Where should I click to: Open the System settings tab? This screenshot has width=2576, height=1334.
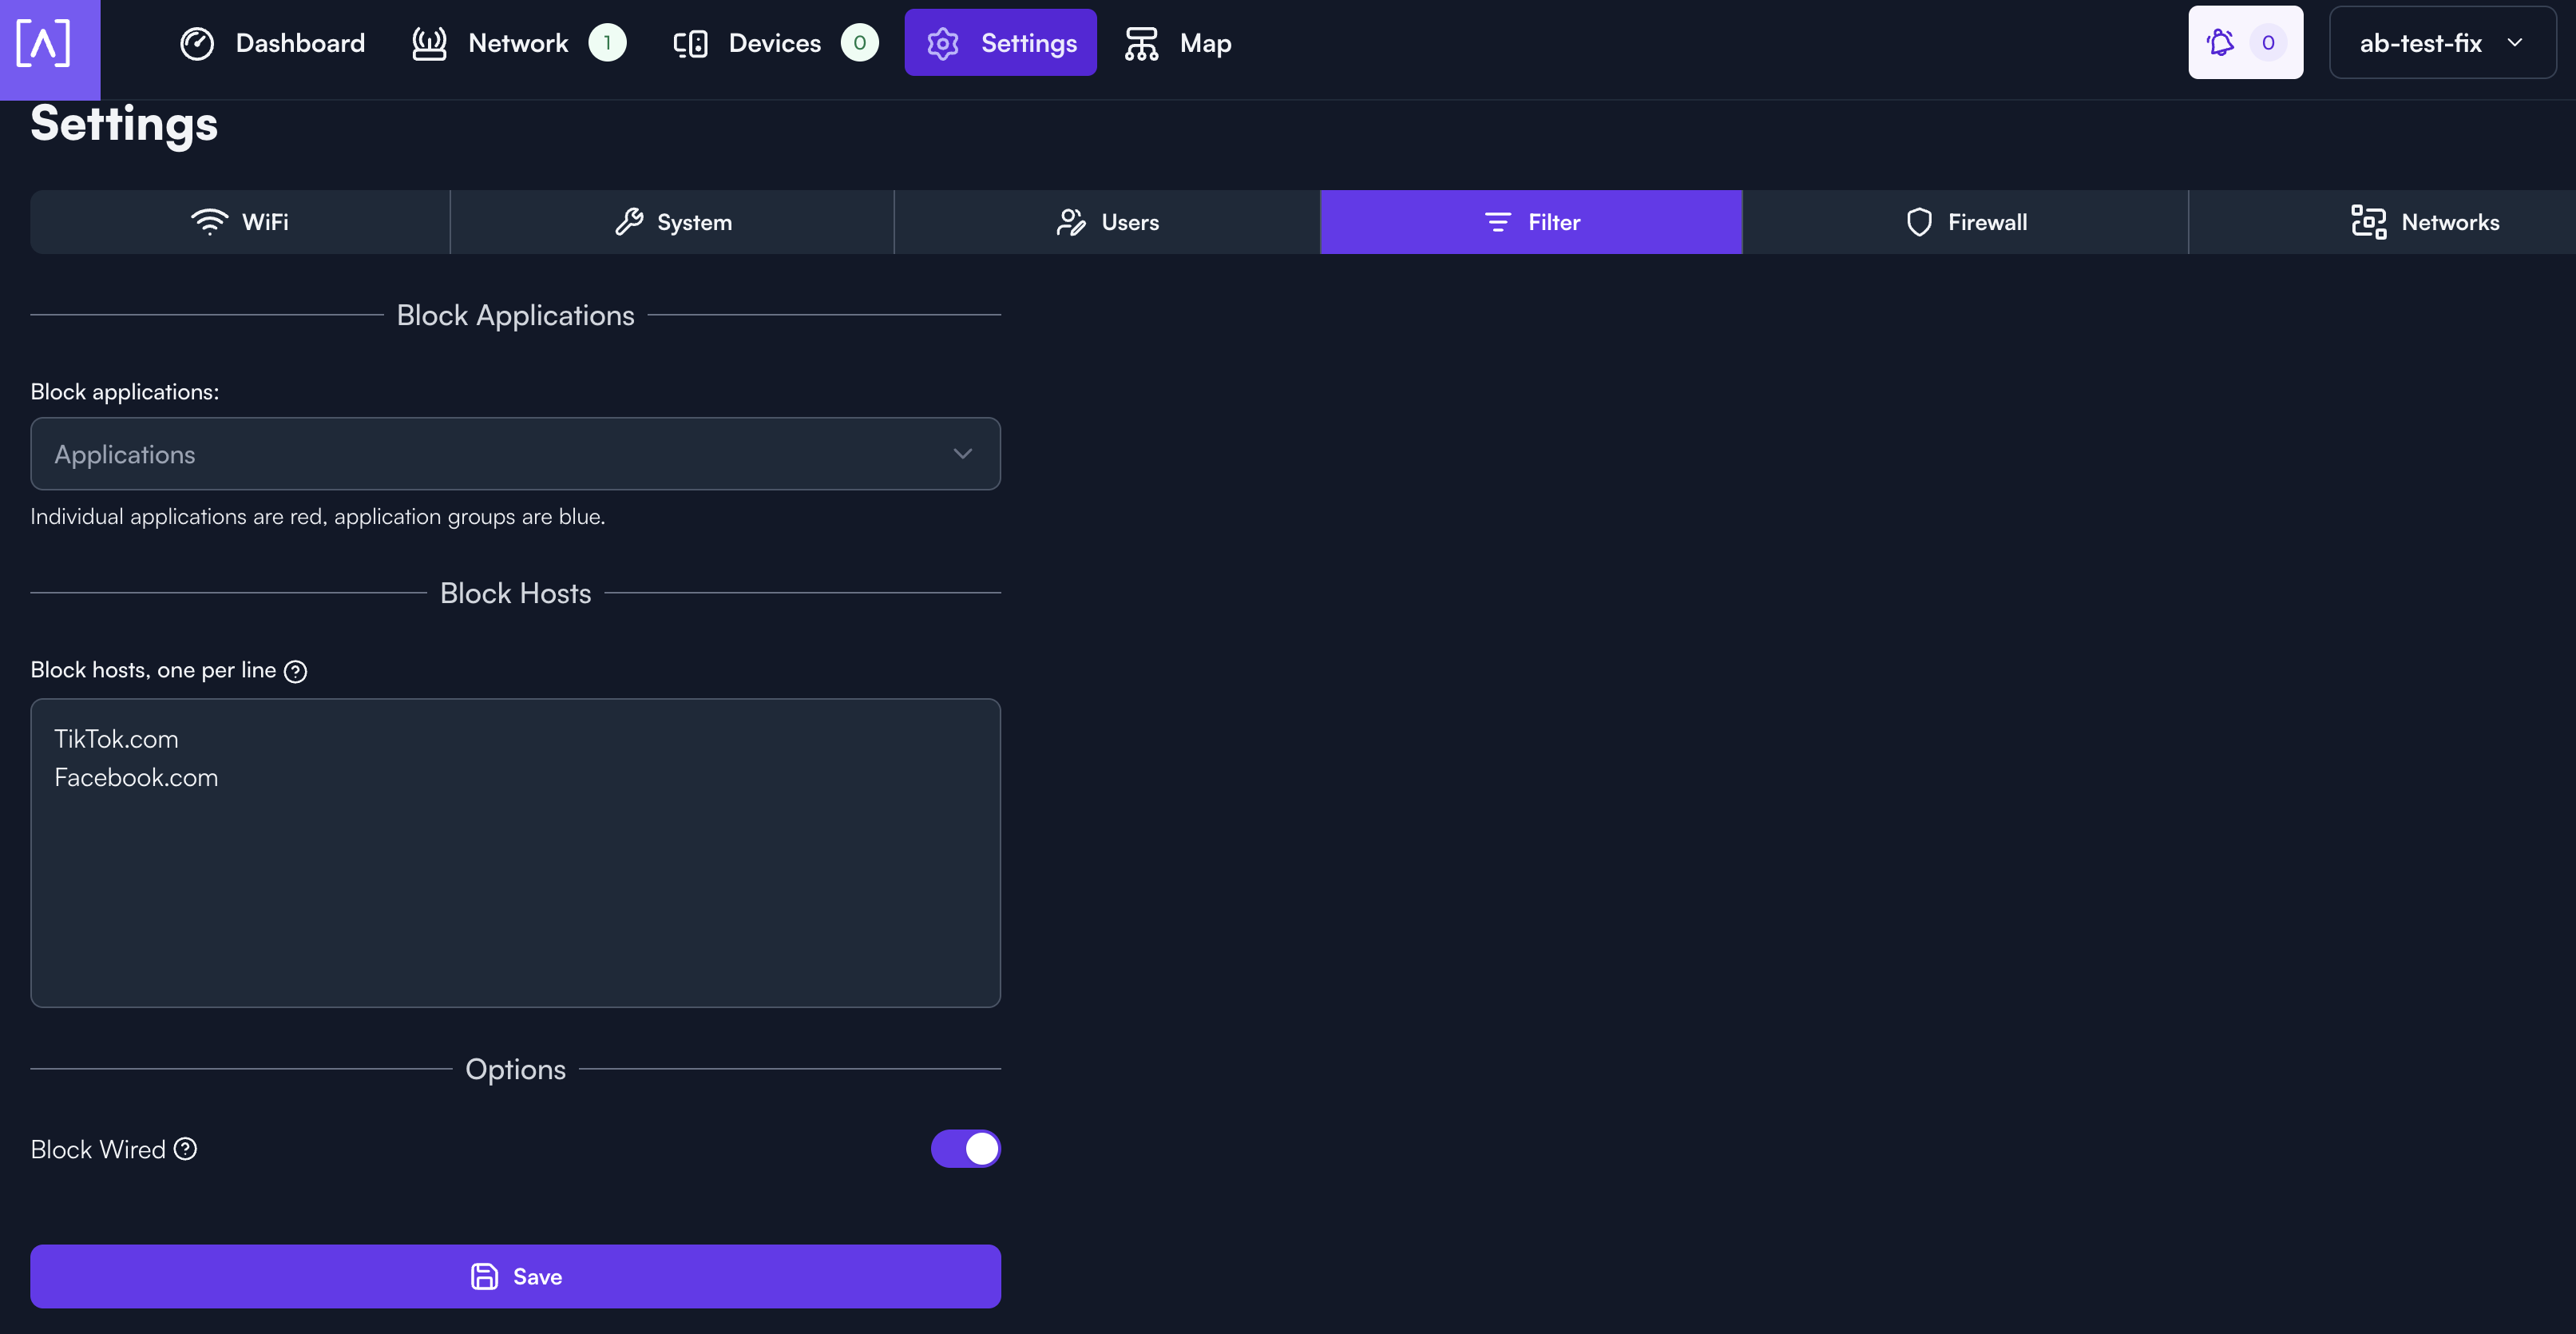672,222
